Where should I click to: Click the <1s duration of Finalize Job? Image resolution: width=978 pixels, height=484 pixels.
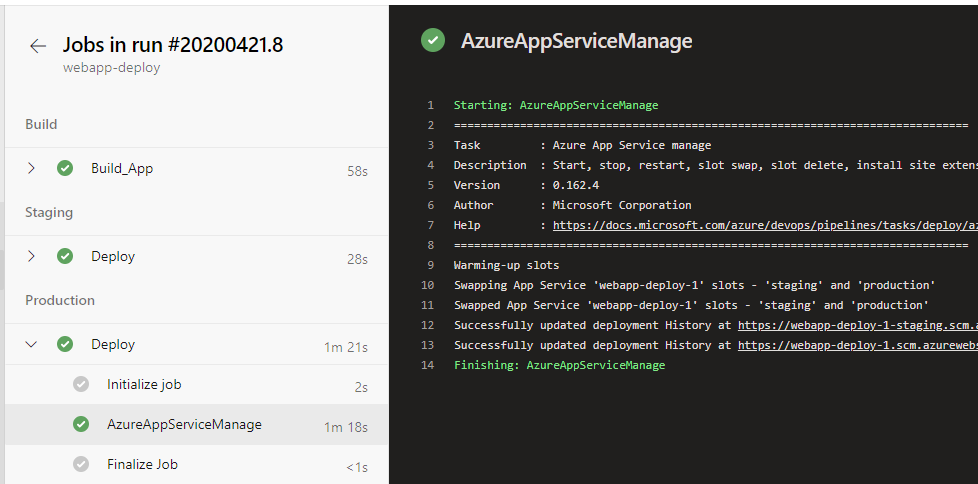pyautogui.click(x=357, y=467)
